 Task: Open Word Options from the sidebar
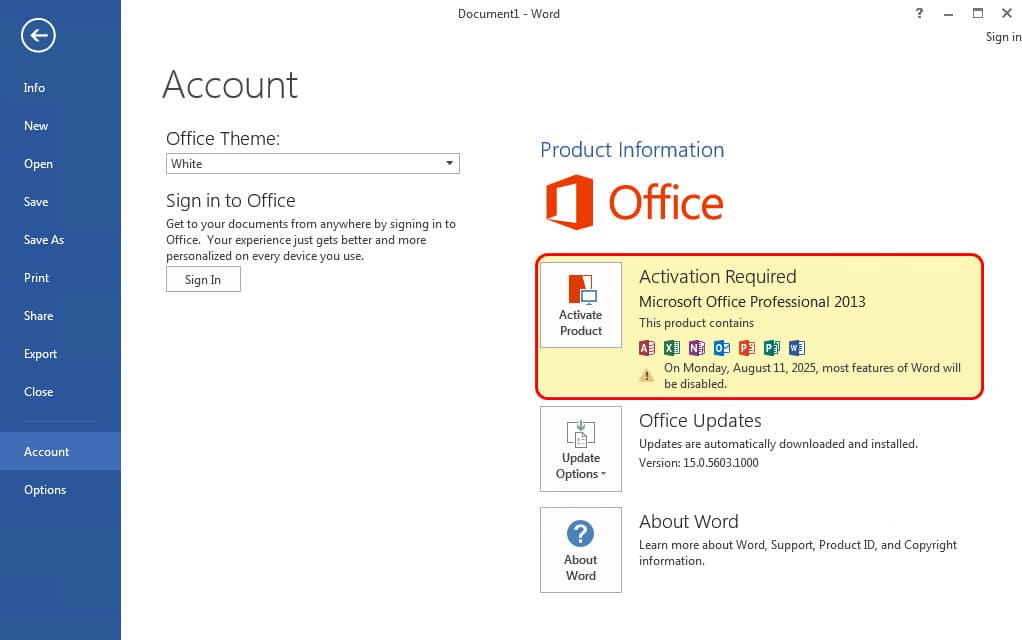(45, 489)
